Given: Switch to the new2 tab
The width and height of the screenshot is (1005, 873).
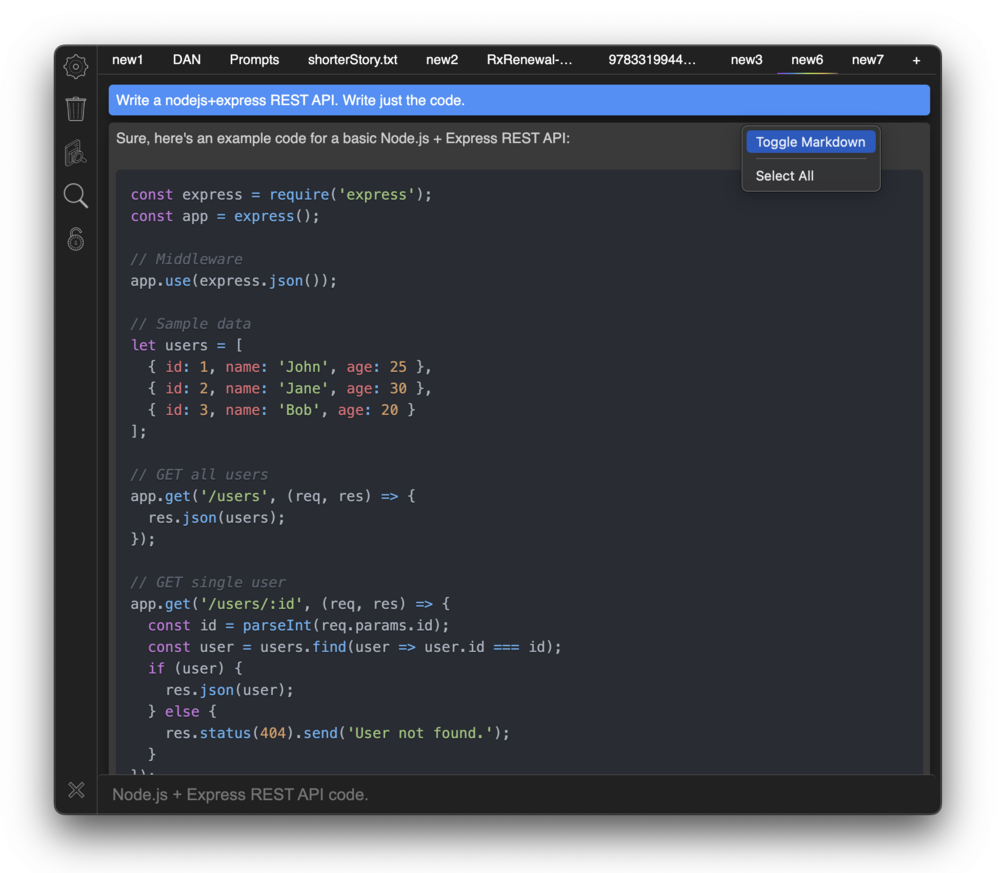Looking at the screenshot, I should [442, 60].
